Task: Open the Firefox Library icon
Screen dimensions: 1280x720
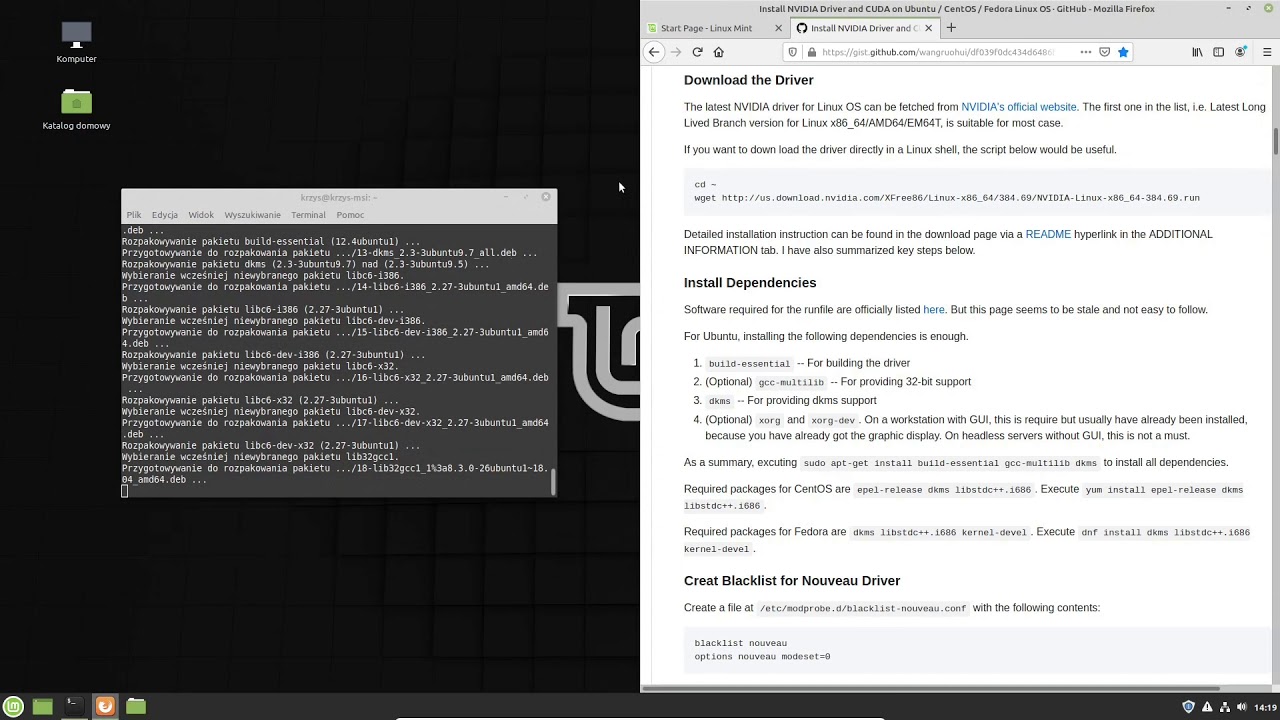Action: 1197,52
